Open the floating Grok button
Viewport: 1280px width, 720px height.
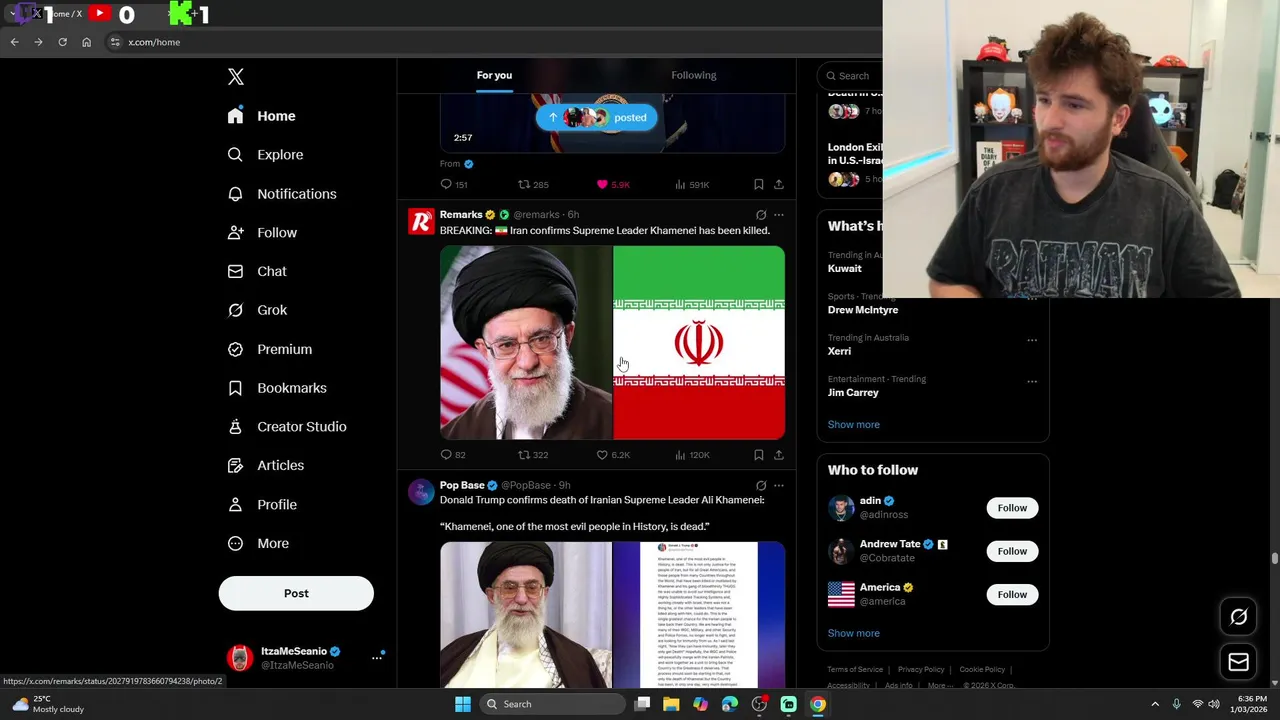point(1238,617)
